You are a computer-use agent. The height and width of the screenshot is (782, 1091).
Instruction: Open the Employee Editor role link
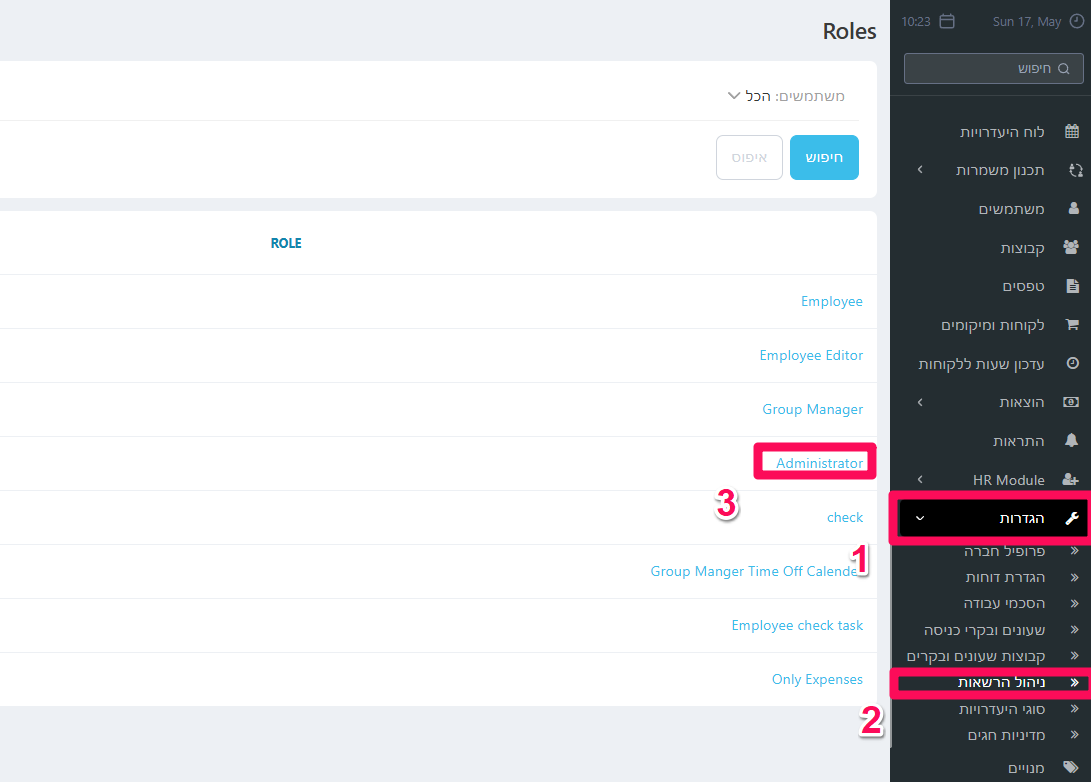(x=811, y=355)
